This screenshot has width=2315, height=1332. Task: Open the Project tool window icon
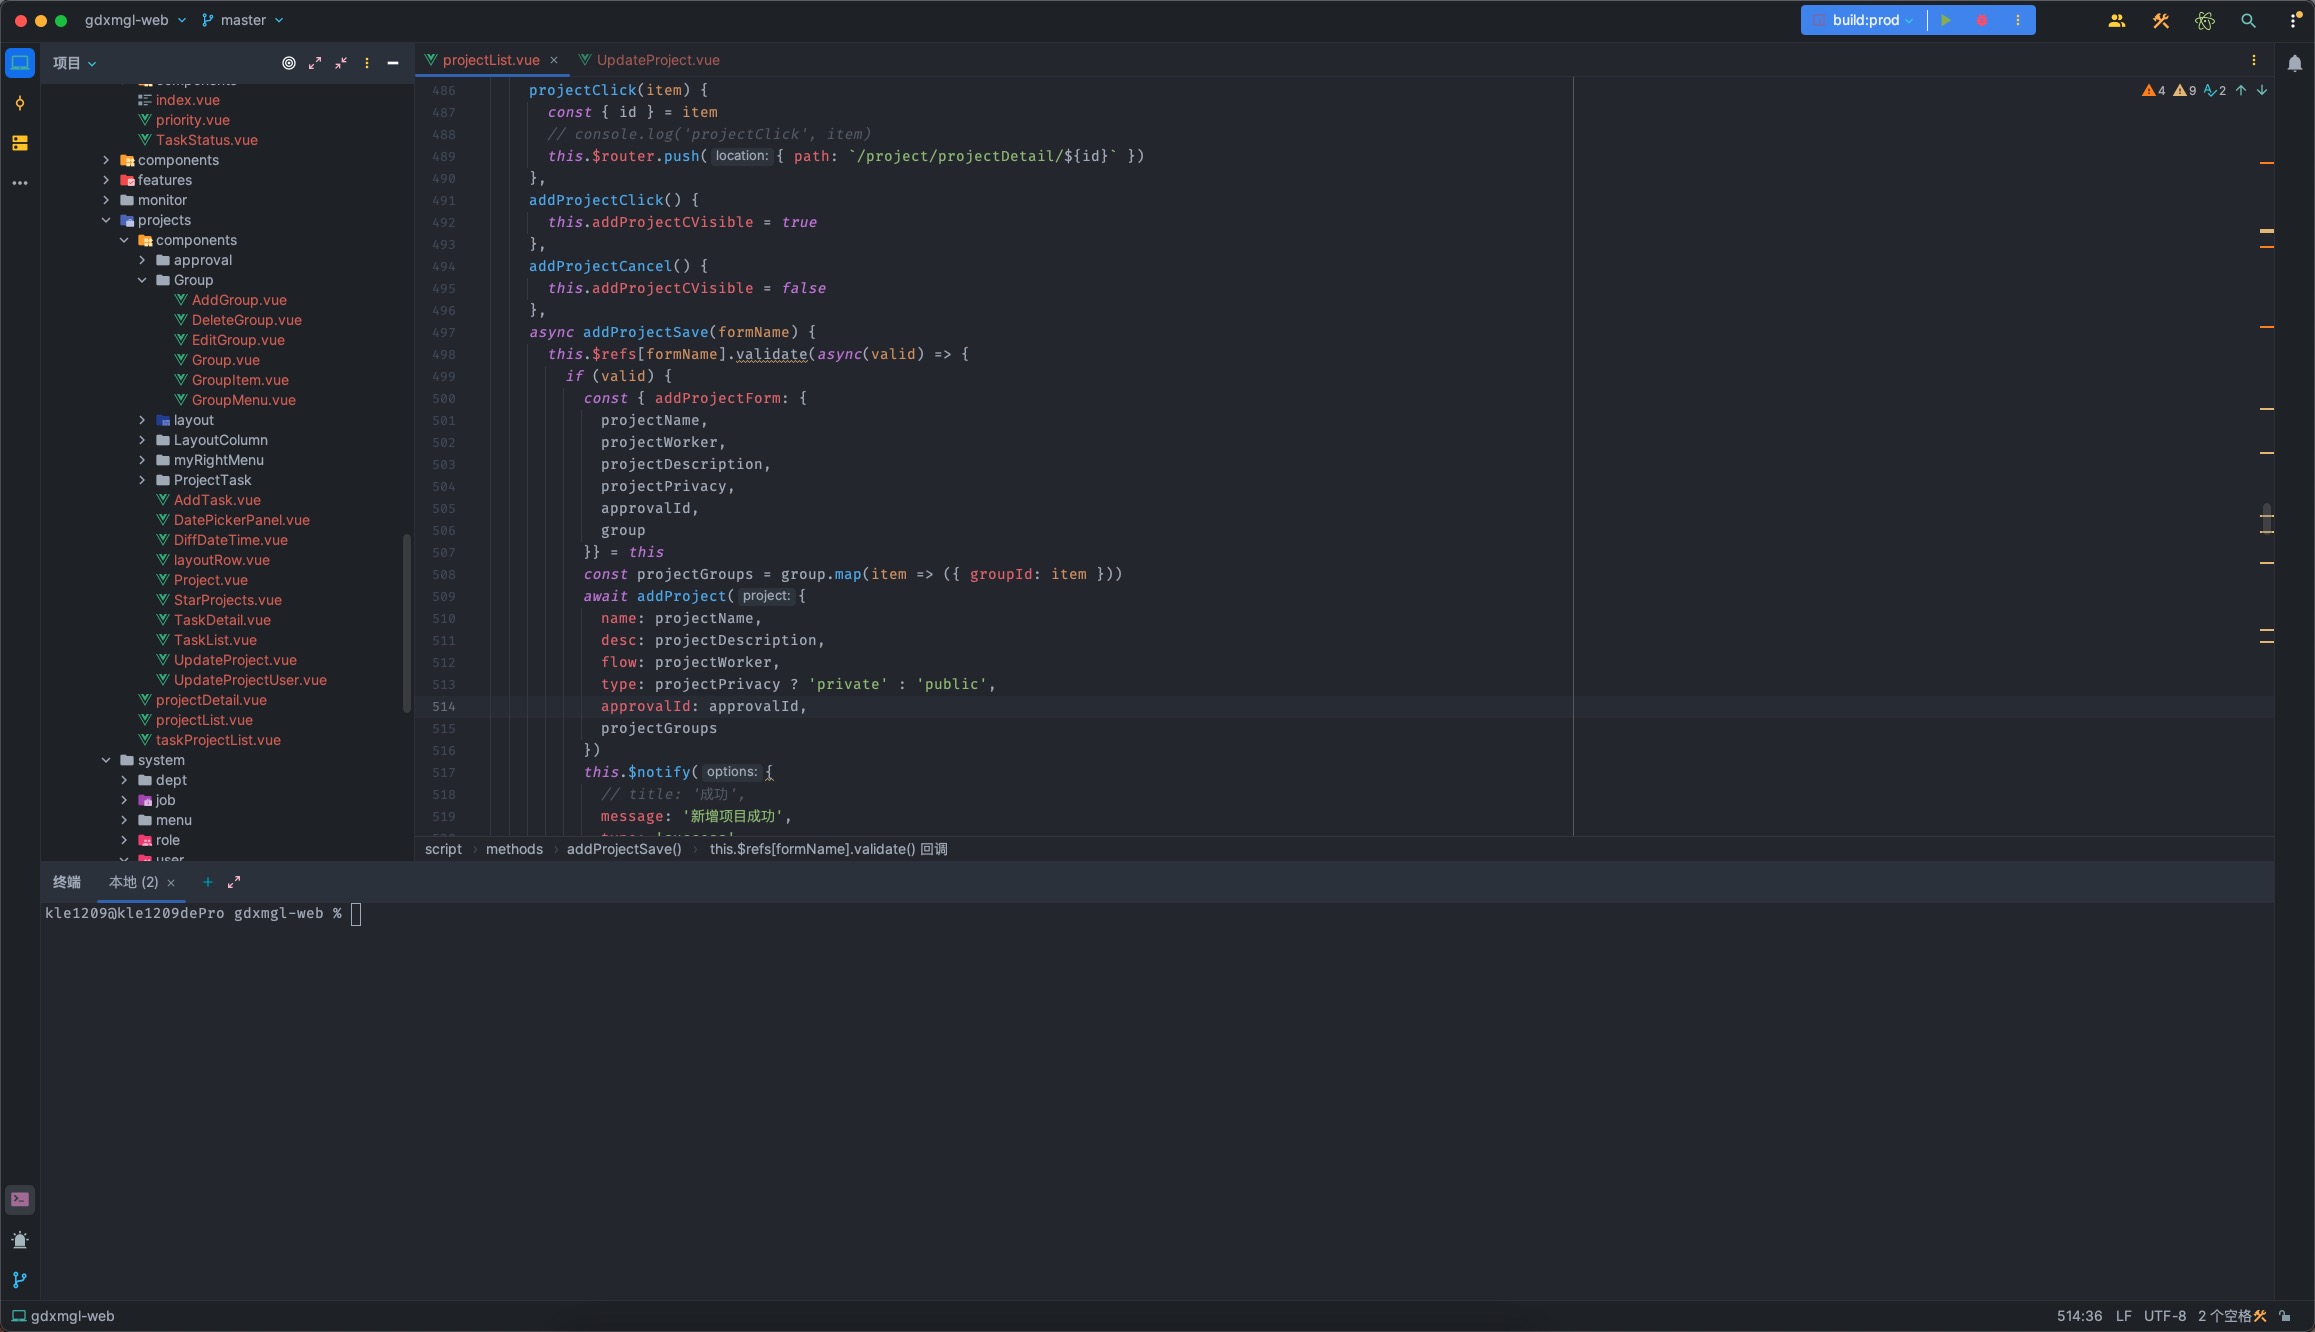coord(20,63)
